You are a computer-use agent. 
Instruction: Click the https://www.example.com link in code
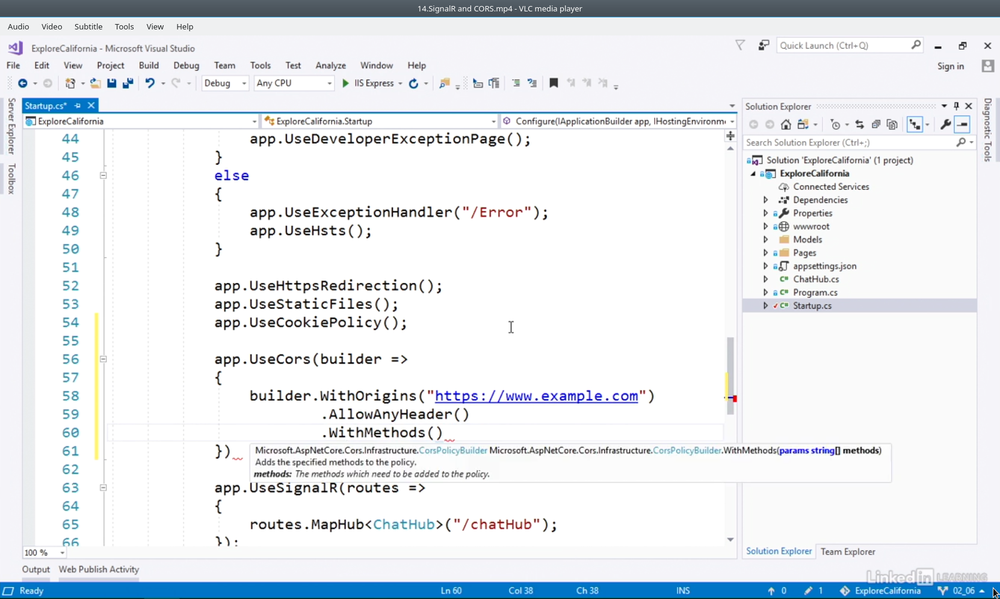[x=536, y=396]
